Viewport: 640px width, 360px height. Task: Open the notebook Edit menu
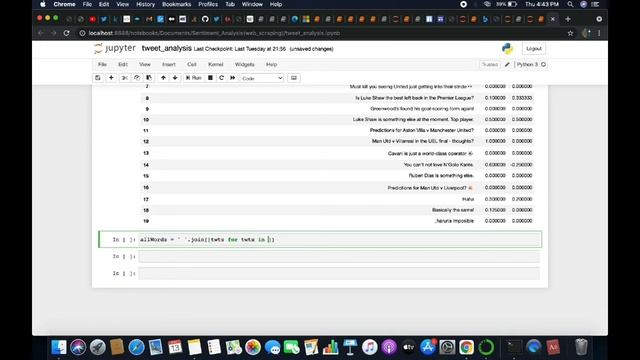coord(123,64)
